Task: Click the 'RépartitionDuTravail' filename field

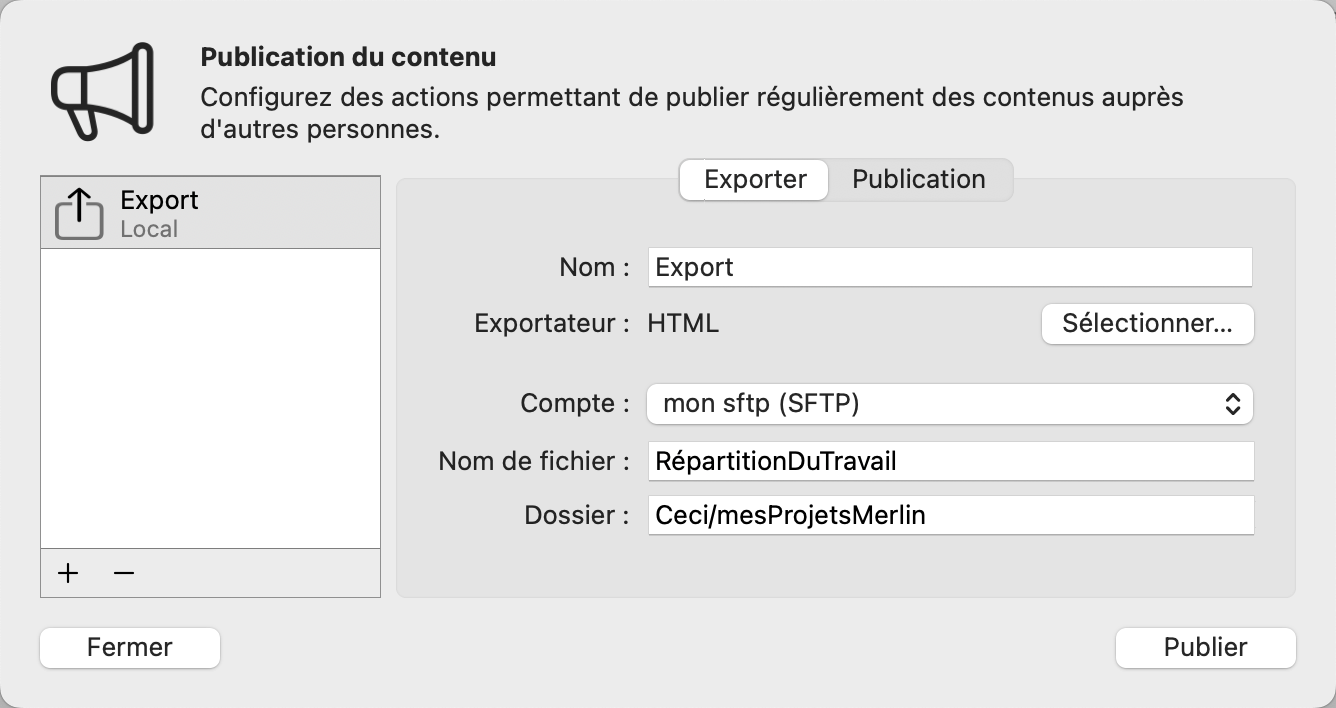Action: pos(950,461)
